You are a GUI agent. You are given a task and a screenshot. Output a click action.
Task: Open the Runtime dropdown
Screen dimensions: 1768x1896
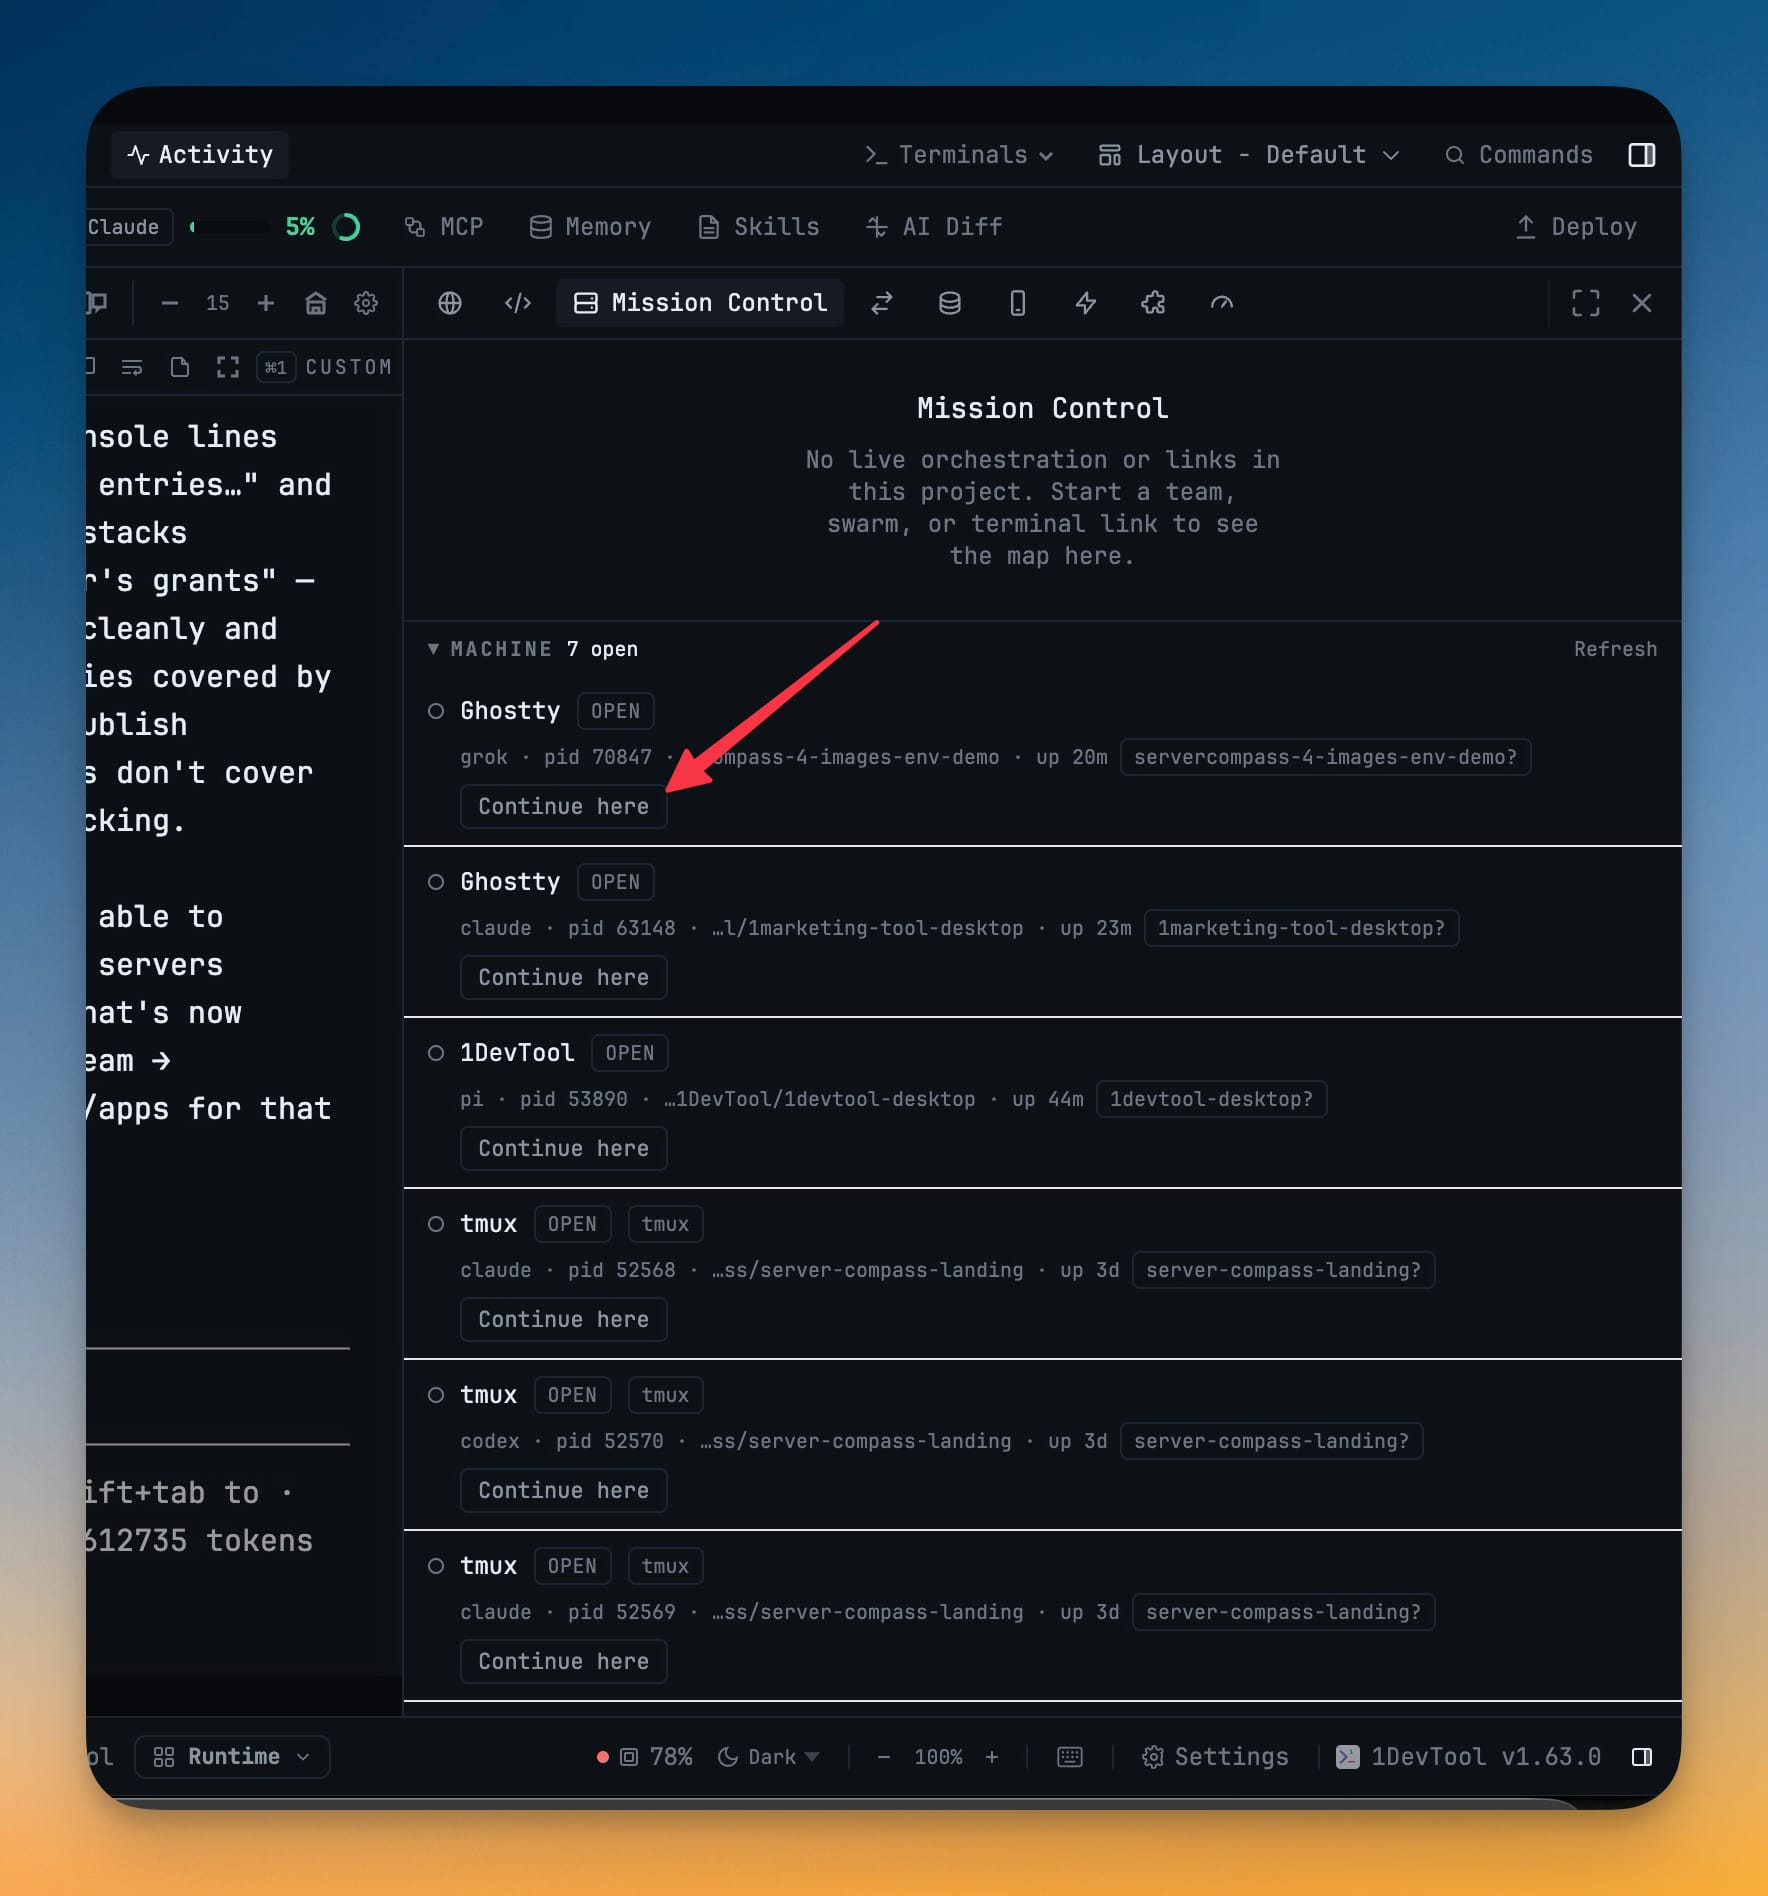[232, 1757]
